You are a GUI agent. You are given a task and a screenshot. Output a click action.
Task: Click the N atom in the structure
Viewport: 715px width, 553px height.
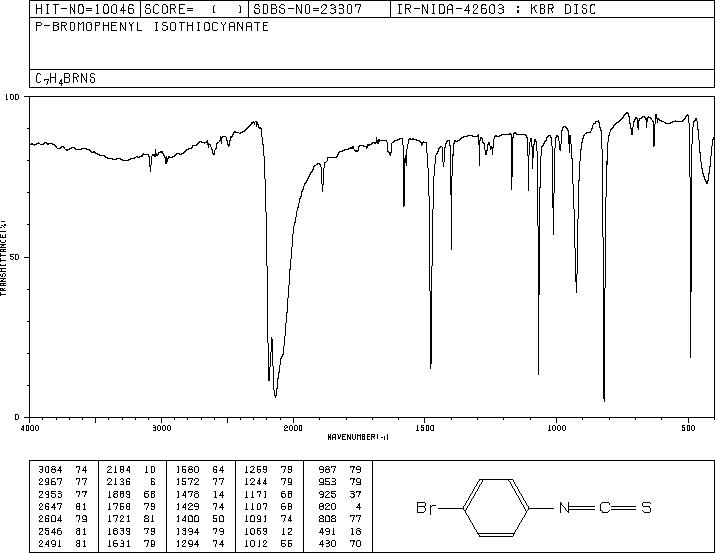coord(564,507)
